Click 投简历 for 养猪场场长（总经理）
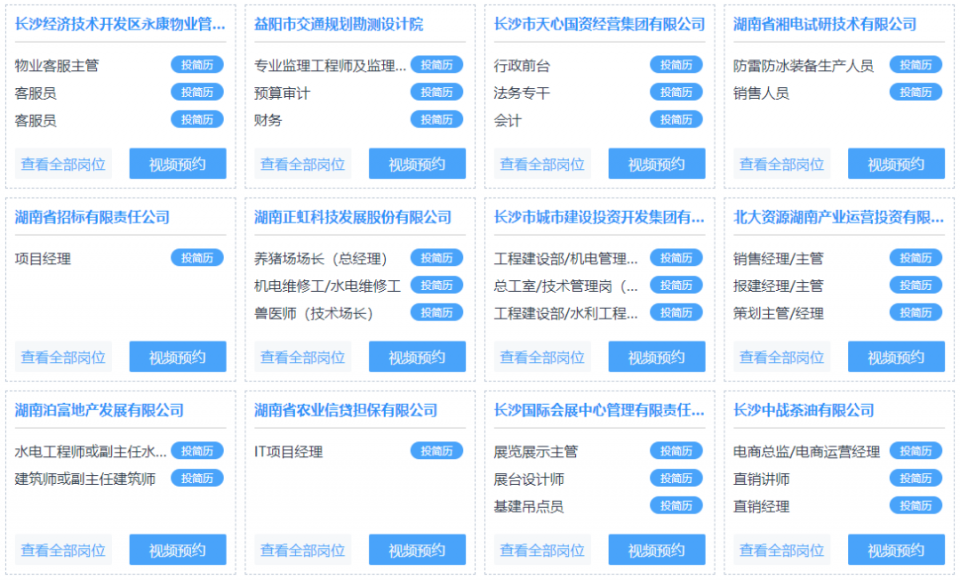 437,258
